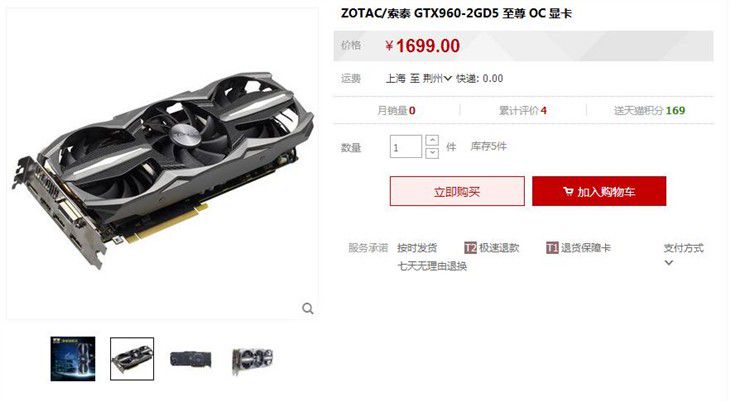Open the 荆州 destination city dropdown
This screenshot has width=730, height=401.
pyautogui.click(x=438, y=79)
